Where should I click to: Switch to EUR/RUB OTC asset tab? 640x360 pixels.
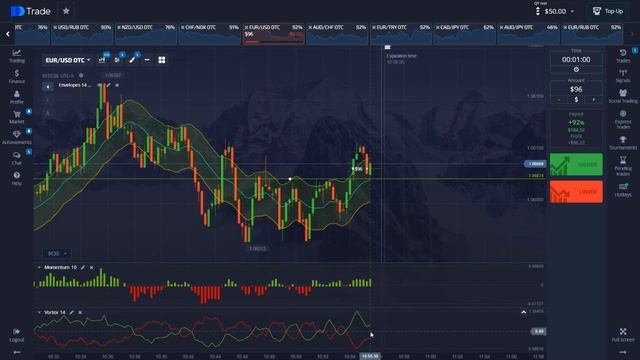click(x=592, y=34)
